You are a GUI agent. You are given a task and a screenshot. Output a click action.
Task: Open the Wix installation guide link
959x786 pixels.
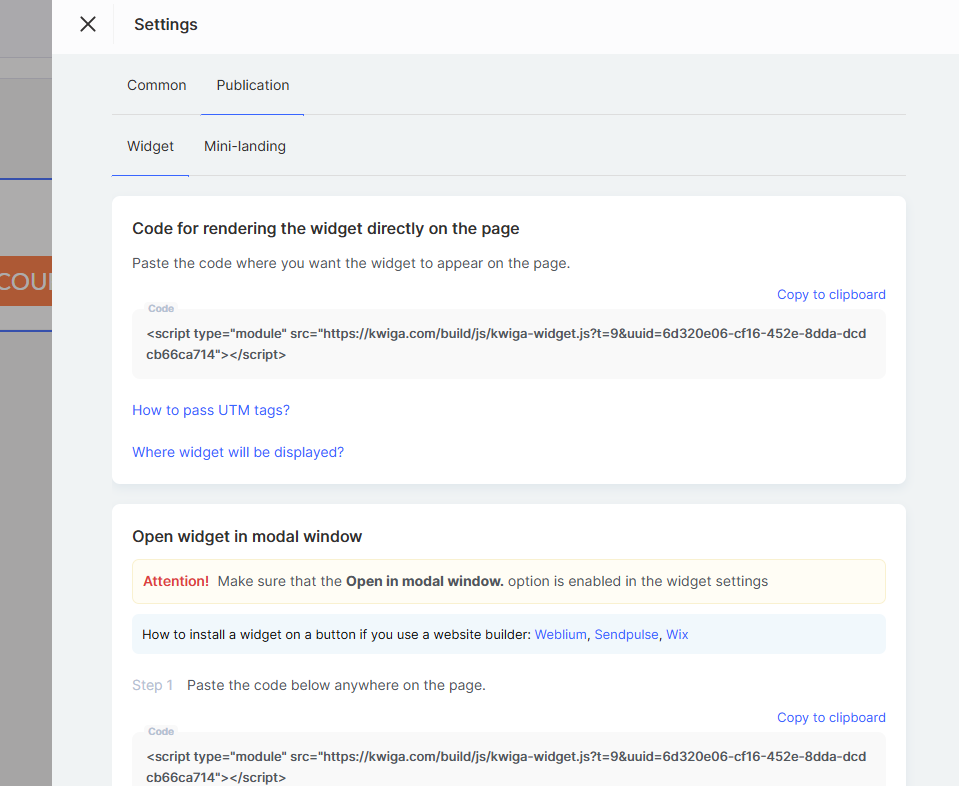pyautogui.click(x=677, y=634)
